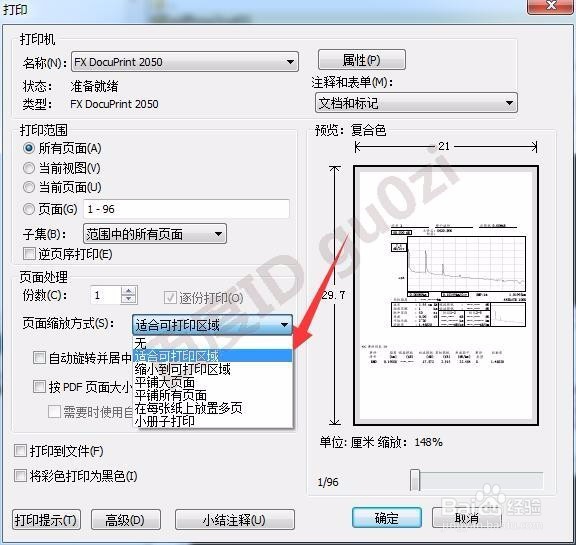Decrease copies with the down spinner arrow
Screen dimensions: 576x545
(129, 299)
